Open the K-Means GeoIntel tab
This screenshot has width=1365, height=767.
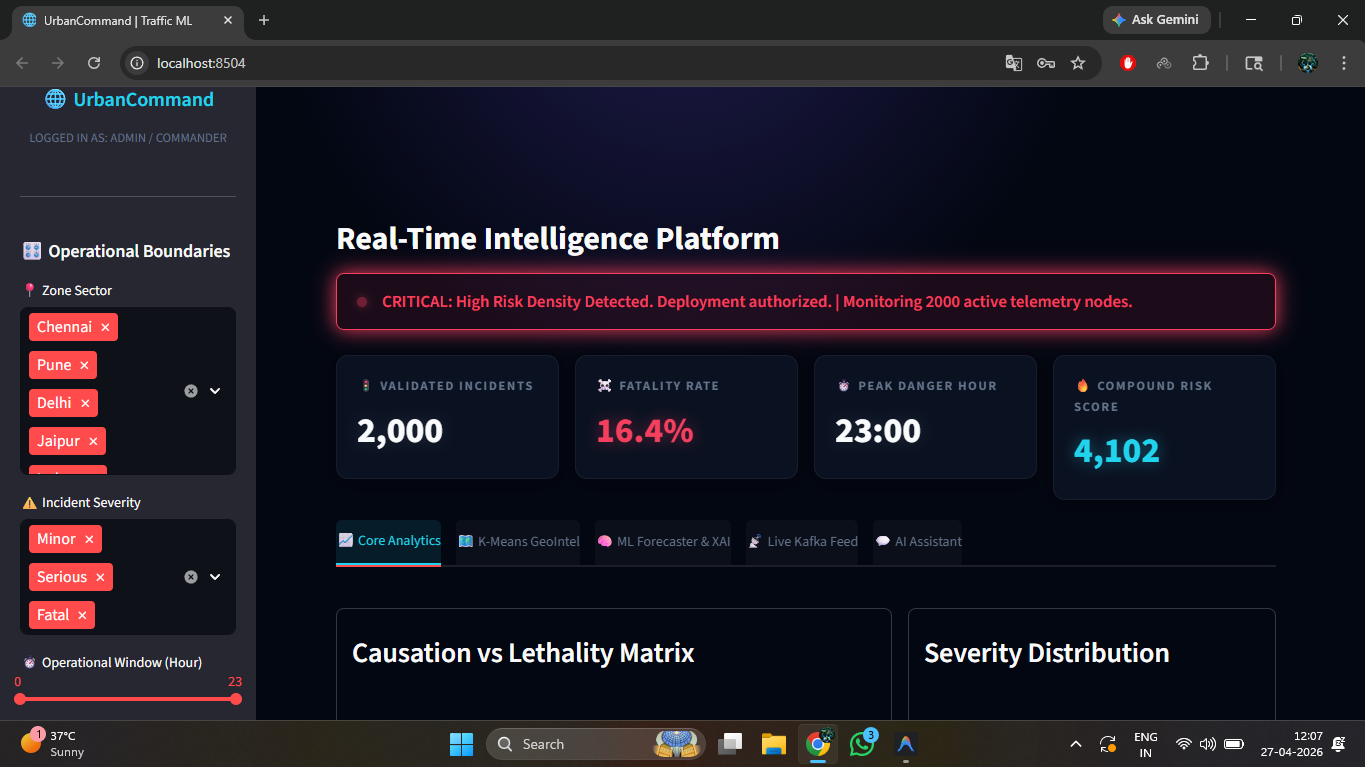pos(518,542)
